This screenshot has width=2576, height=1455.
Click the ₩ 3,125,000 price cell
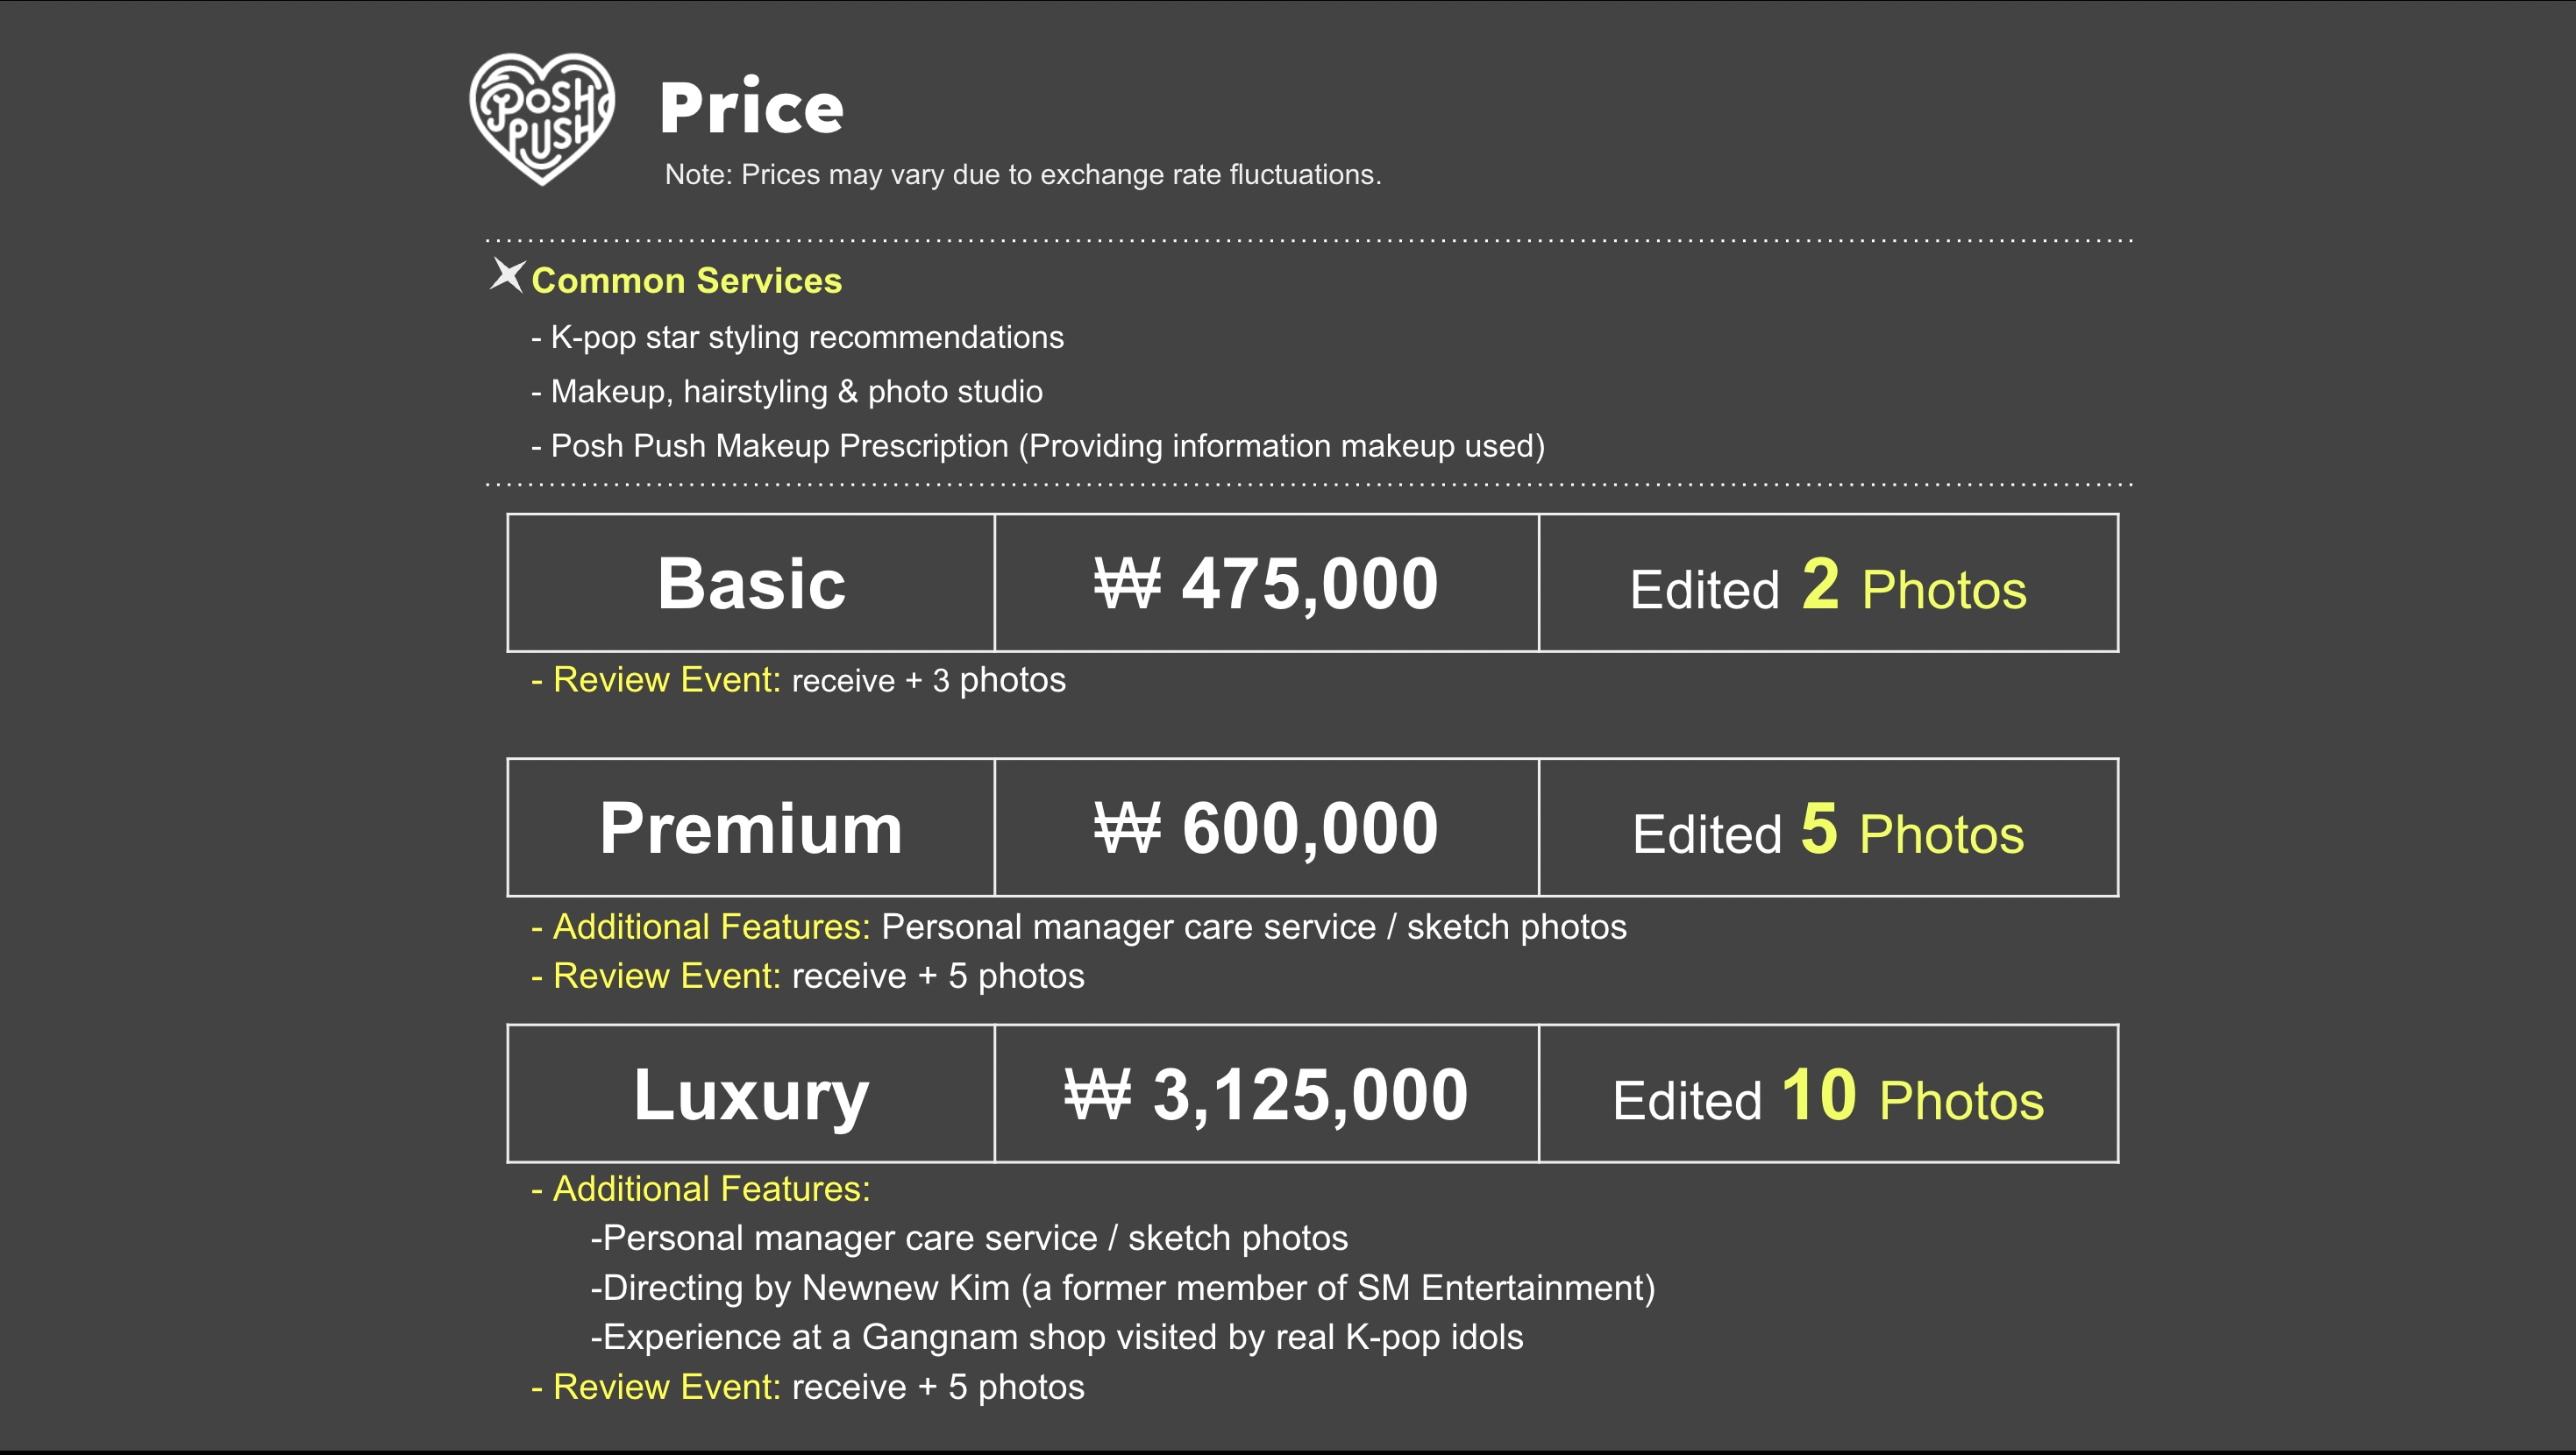(1266, 1094)
